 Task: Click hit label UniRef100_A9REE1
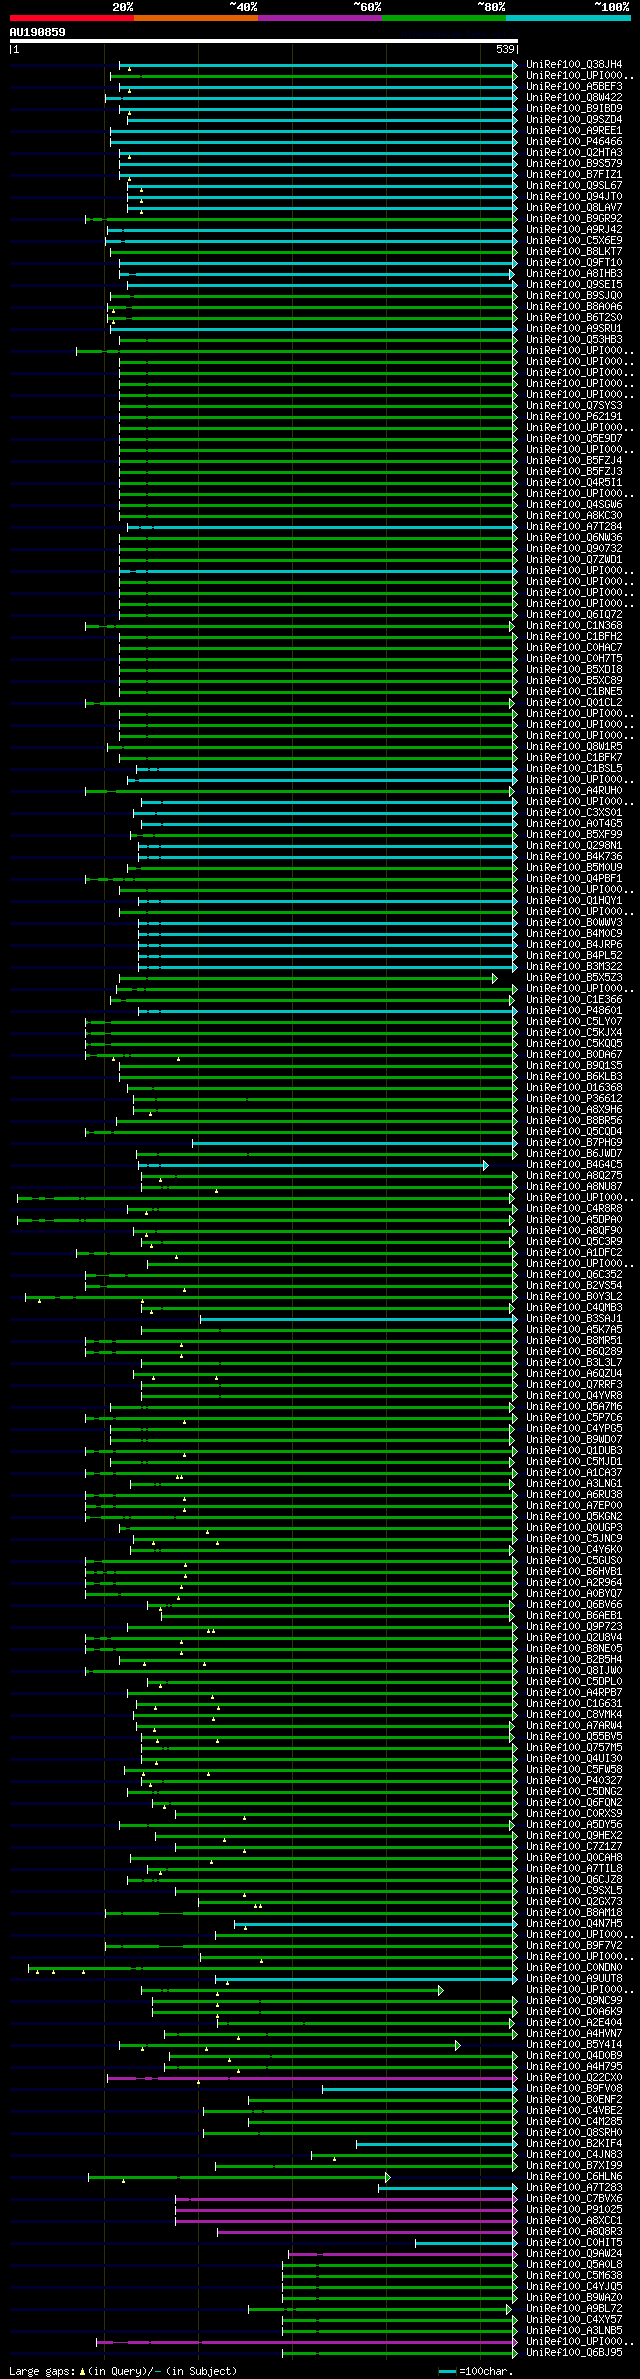coord(574,131)
